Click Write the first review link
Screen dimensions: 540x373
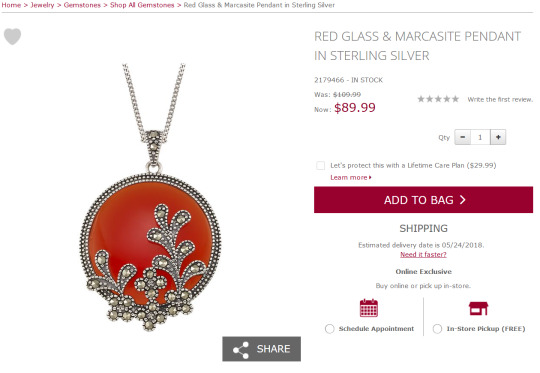[500, 100]
